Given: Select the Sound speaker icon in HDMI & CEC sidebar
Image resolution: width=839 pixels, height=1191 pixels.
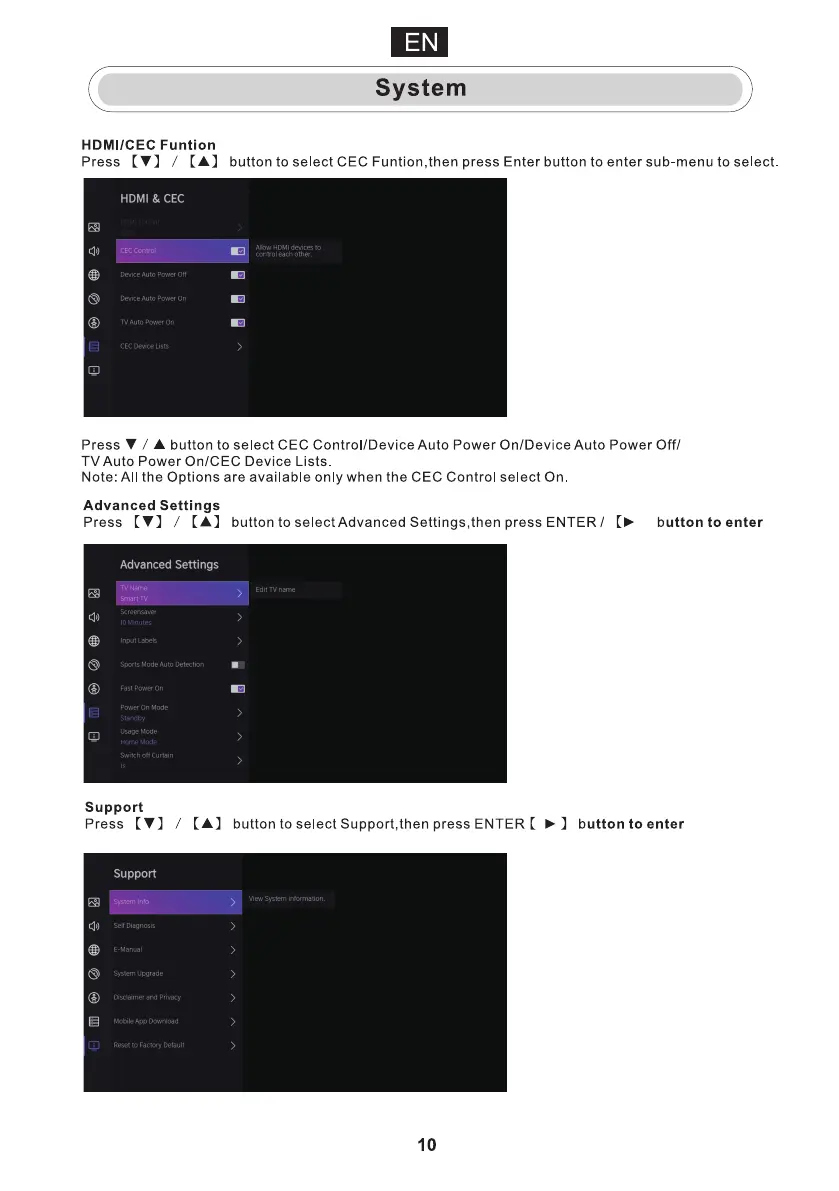Looking at the screenshot, I should point(94,251).
